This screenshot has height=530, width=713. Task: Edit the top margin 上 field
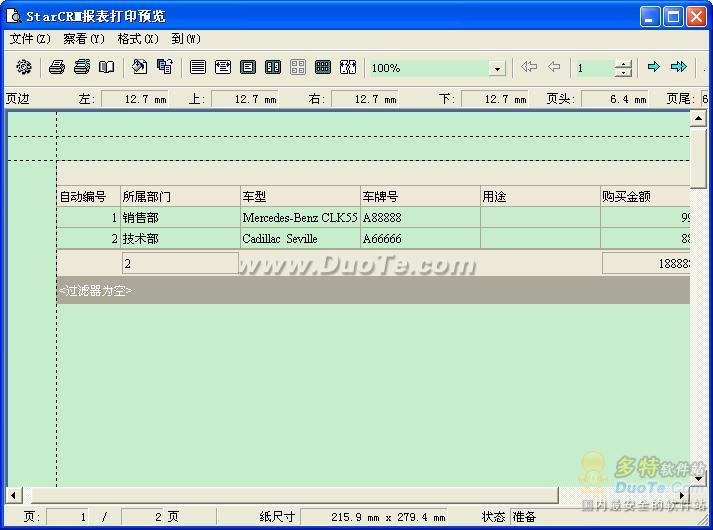(x=245, y=99)
